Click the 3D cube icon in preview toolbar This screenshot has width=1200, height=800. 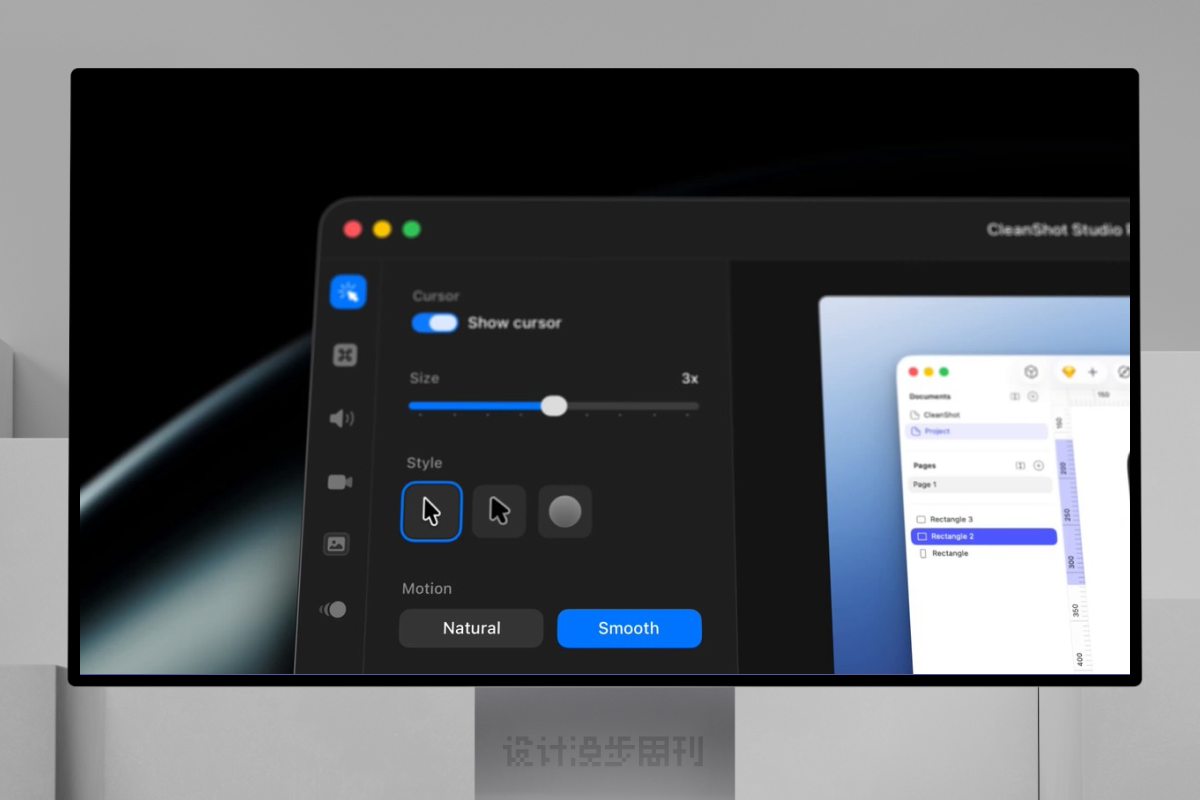(x=1030, y=372)
